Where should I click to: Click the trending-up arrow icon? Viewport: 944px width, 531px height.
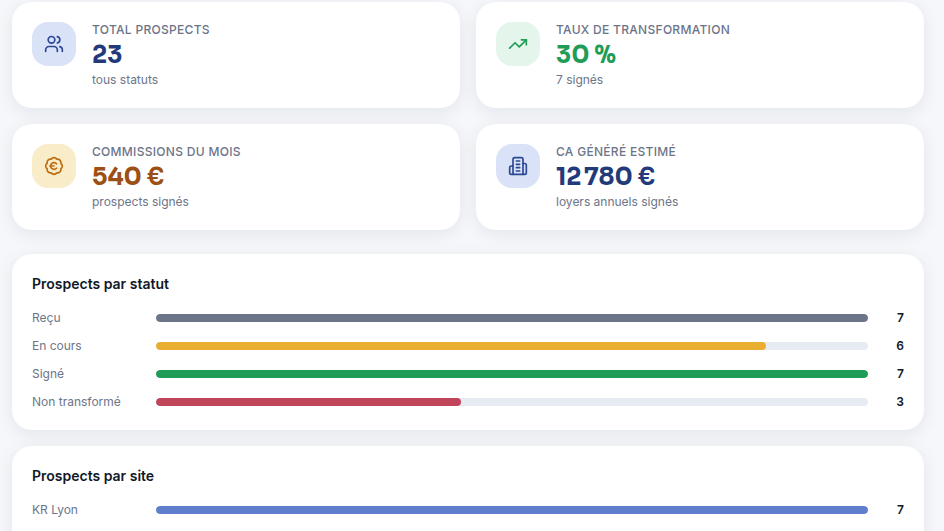518,44
